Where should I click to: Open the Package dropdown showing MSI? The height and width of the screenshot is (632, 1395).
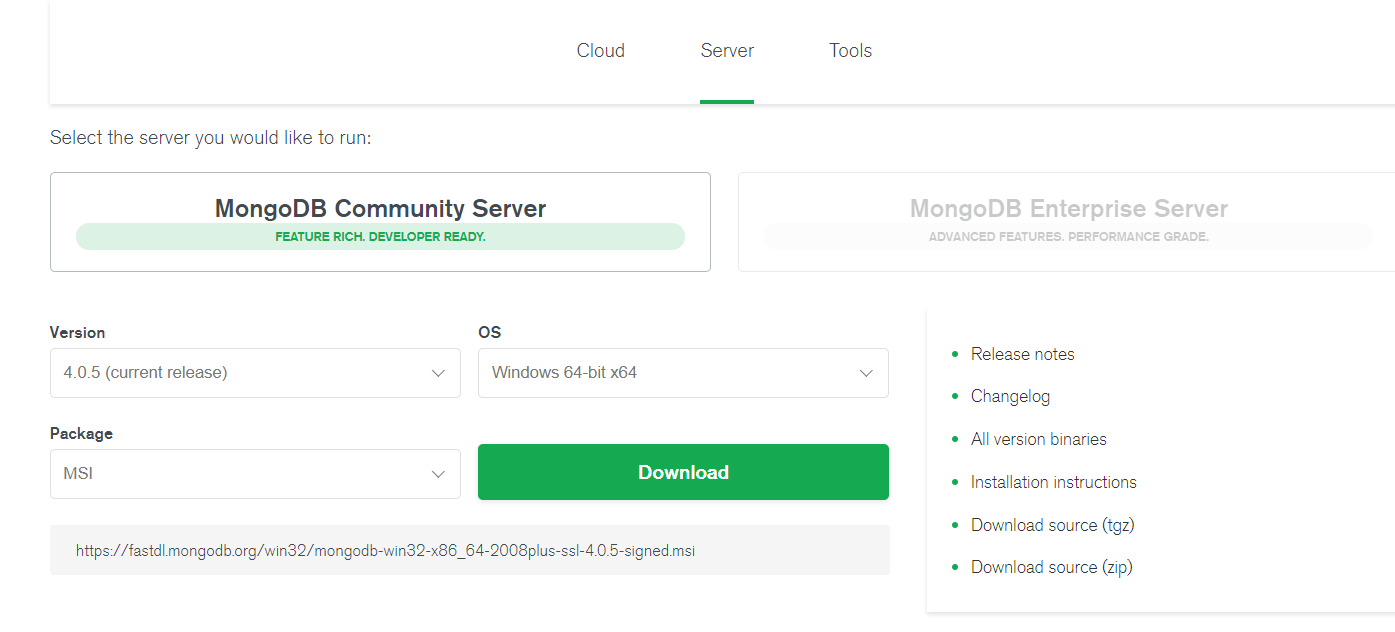[x=255, y=474]
